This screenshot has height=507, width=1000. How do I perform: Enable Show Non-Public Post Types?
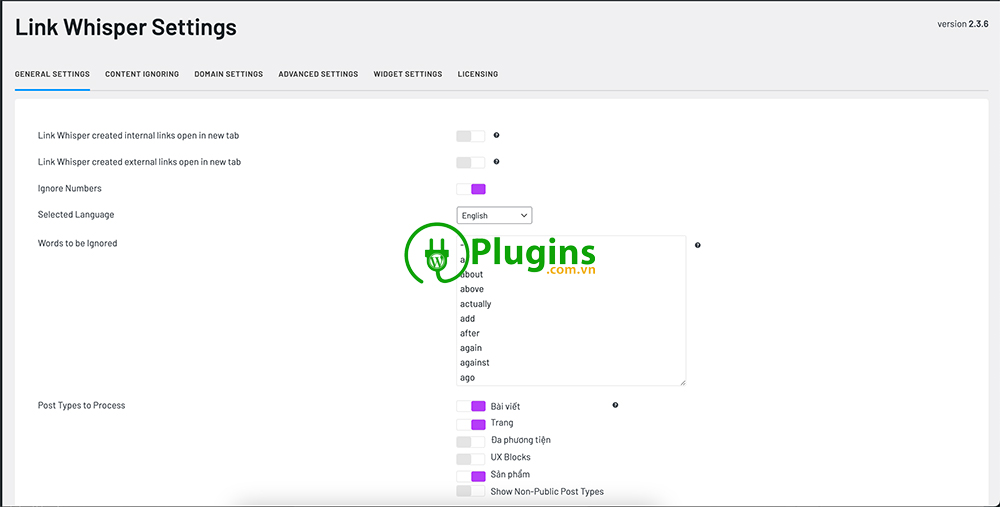click(470, 491)
